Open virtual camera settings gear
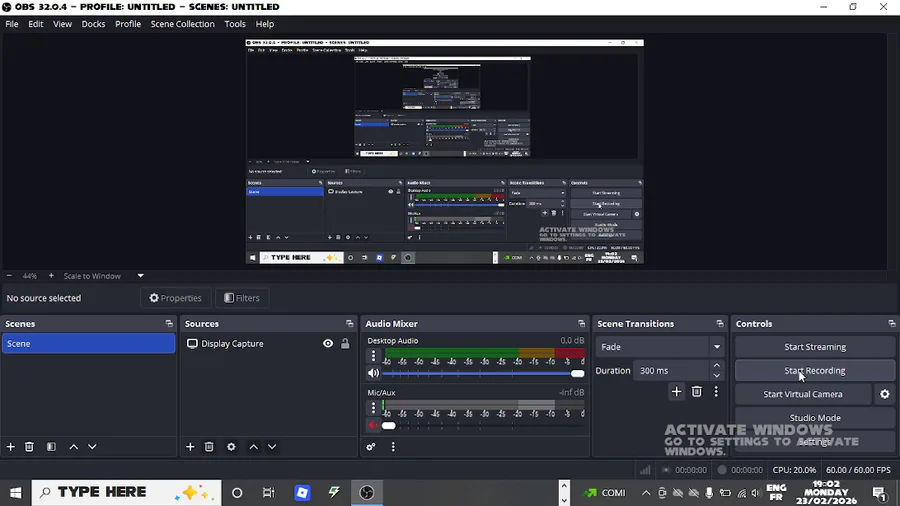 885,394
